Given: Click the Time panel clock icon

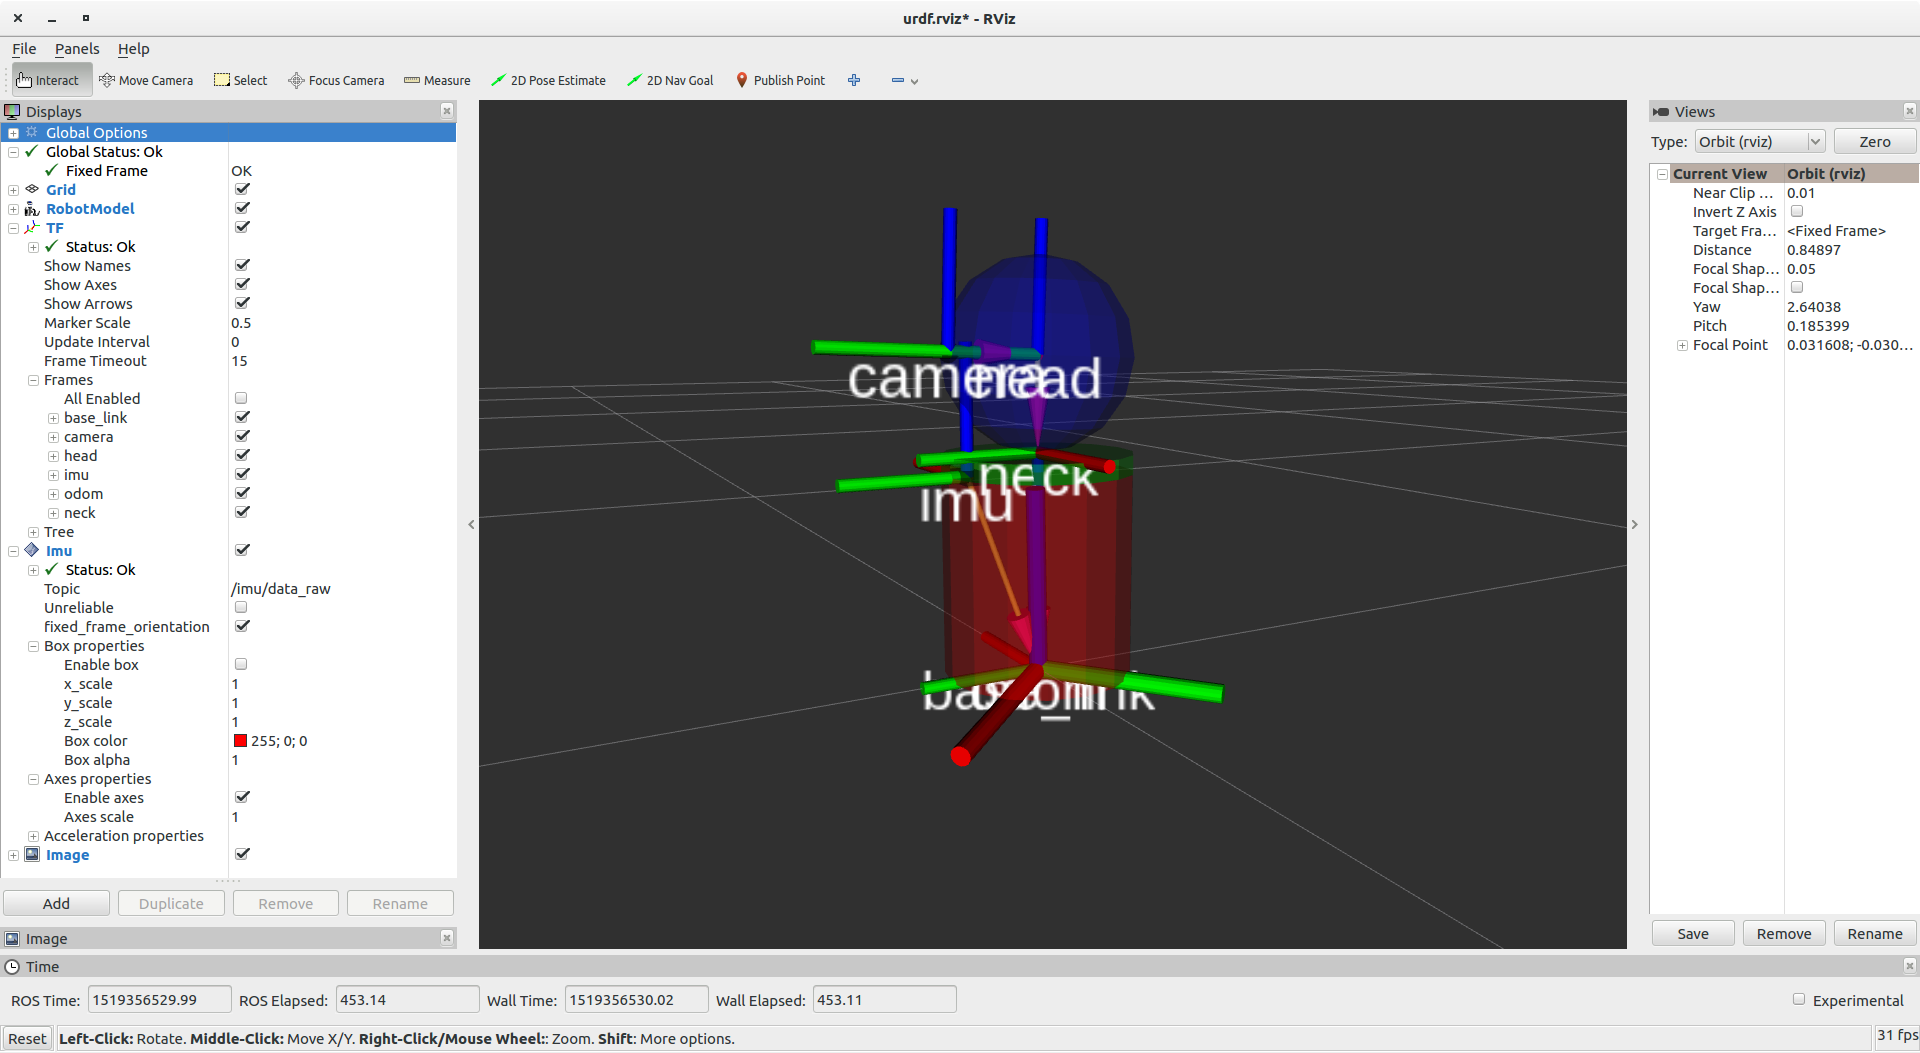Looking at the screenshot, I should pos(12,966).
